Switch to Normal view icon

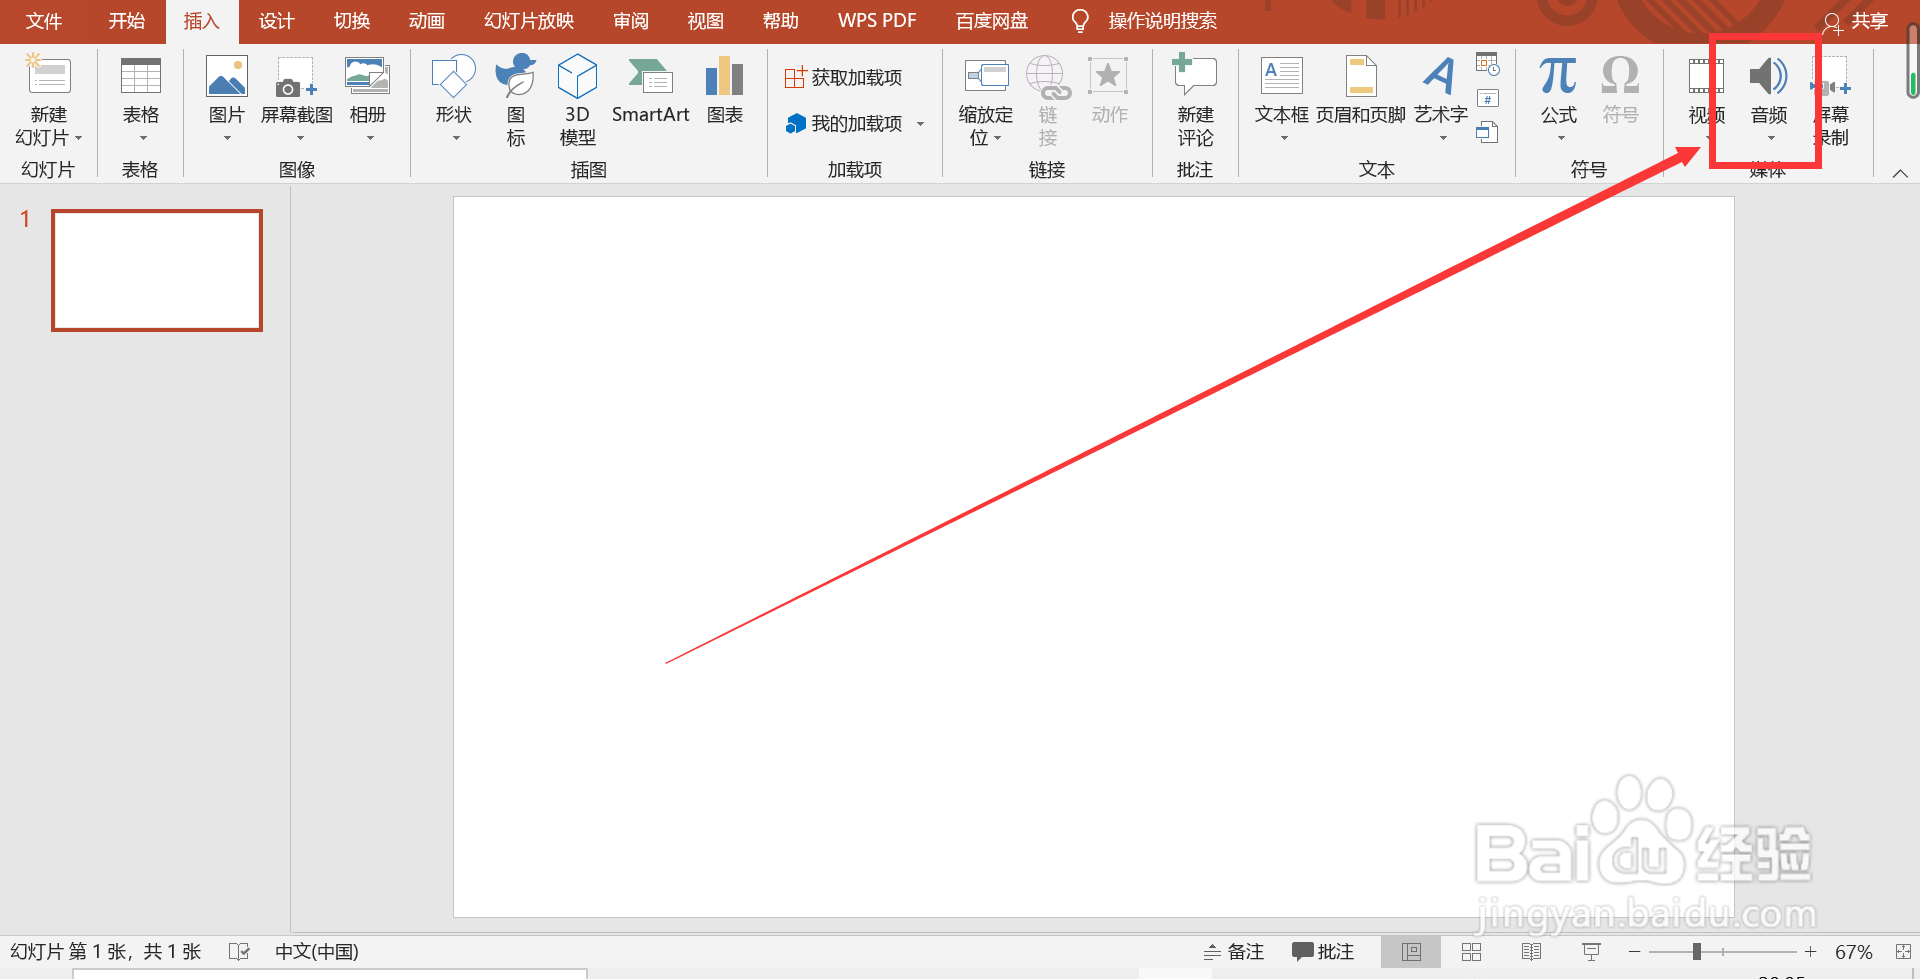coord(1411,952)
